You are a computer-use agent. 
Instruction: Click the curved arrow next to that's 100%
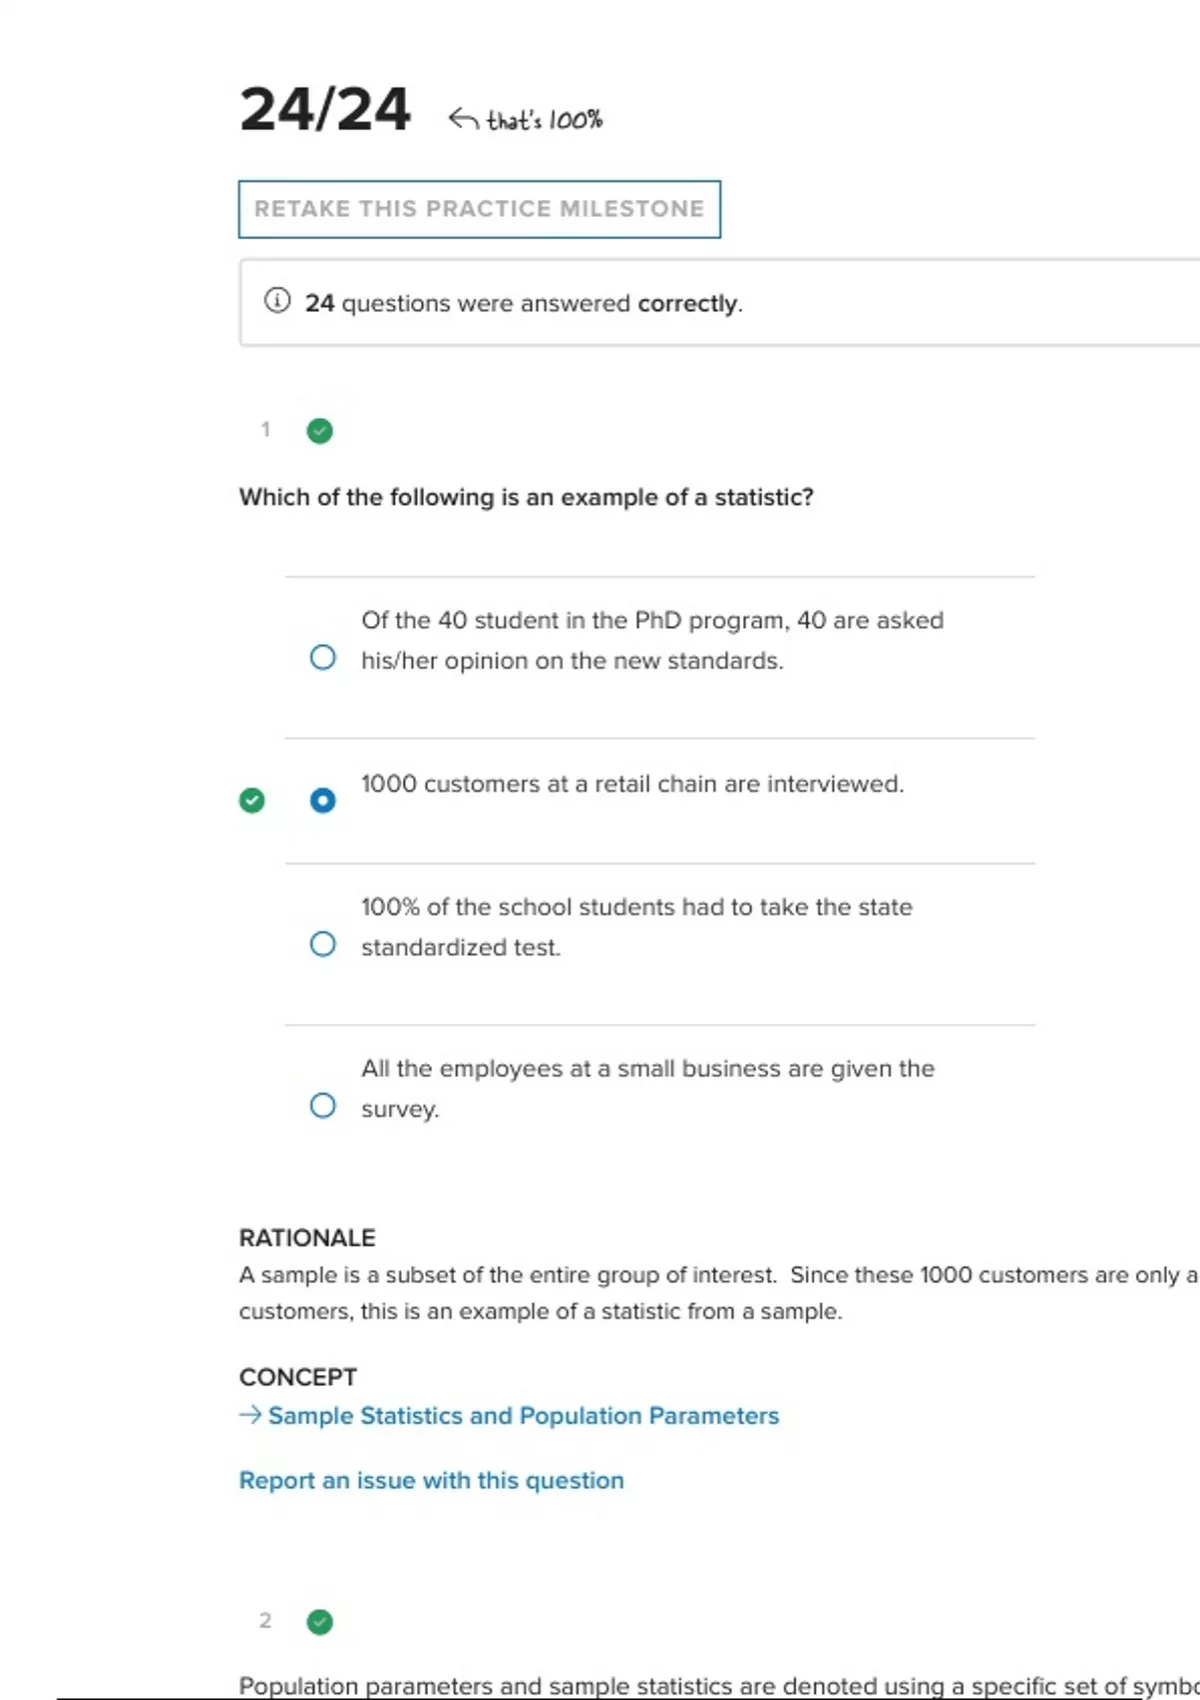pyautogui.click(x=463, y=119)
